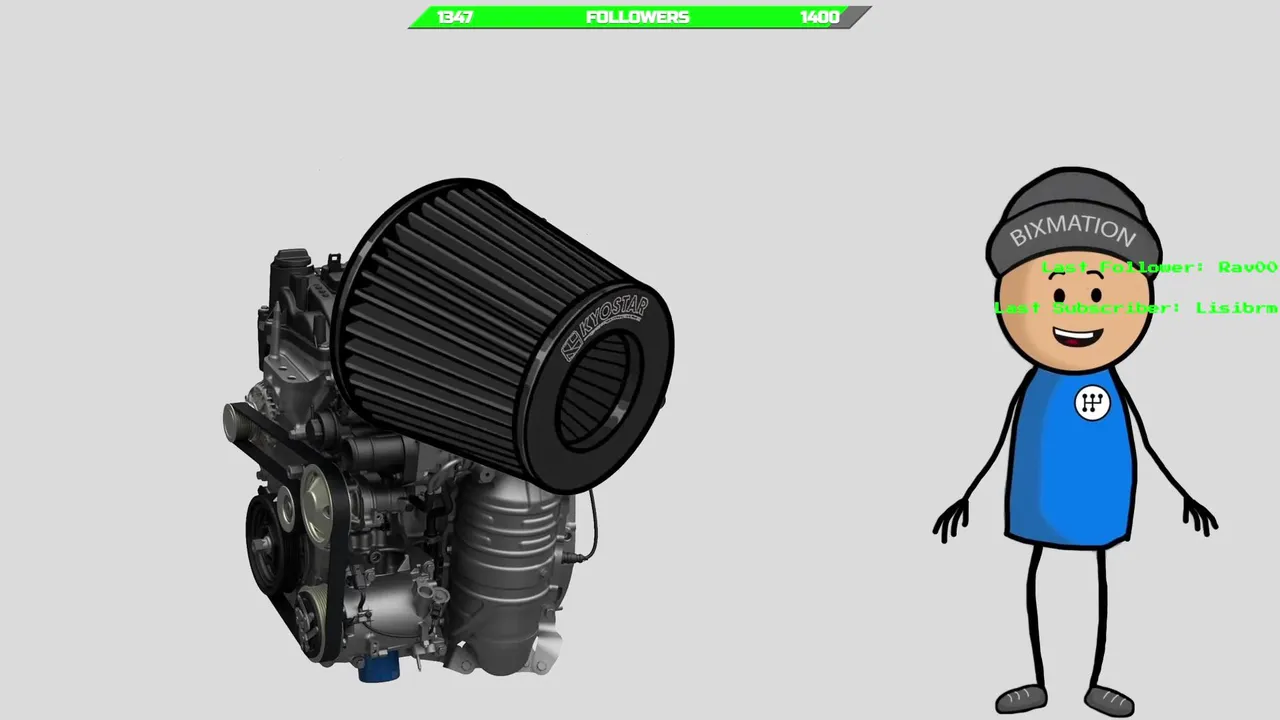Click the gear shift logo on shirt
The height and width of the screenshot is (720, 1280).
point(1092,403)
